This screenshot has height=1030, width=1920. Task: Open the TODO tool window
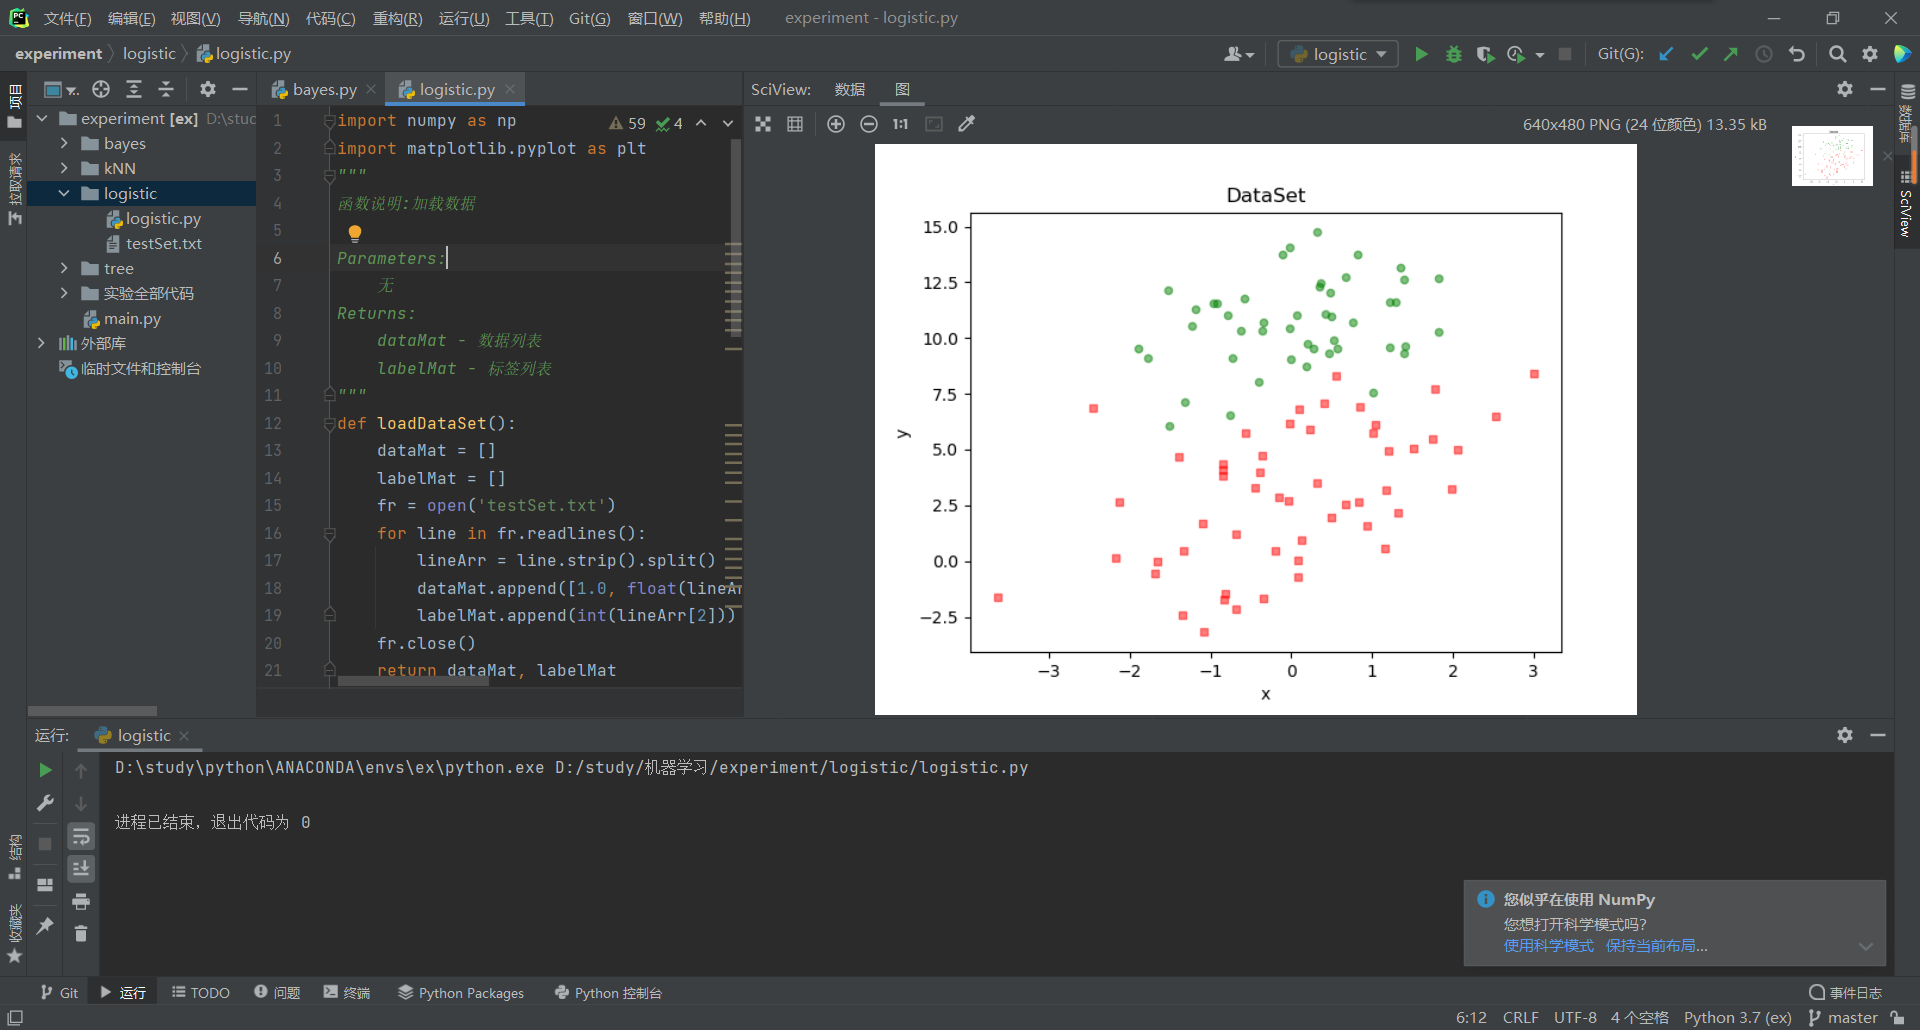tap(201, 993)
